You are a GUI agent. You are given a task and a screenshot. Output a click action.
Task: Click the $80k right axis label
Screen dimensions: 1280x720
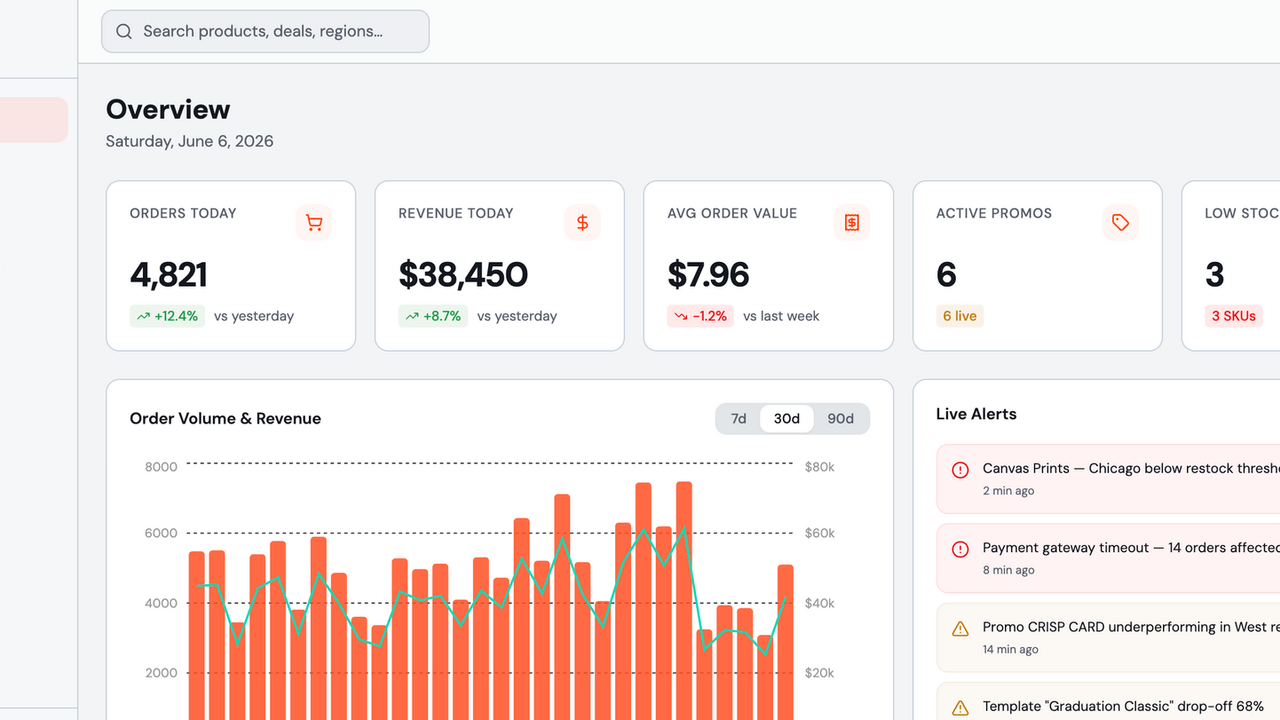pos(820,467)
